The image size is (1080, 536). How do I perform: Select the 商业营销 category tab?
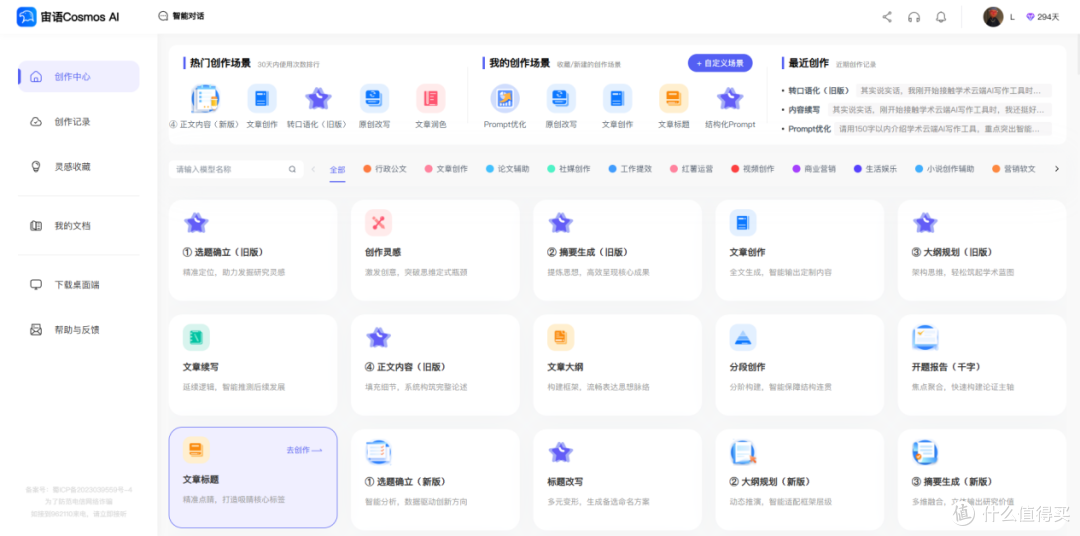814,169
